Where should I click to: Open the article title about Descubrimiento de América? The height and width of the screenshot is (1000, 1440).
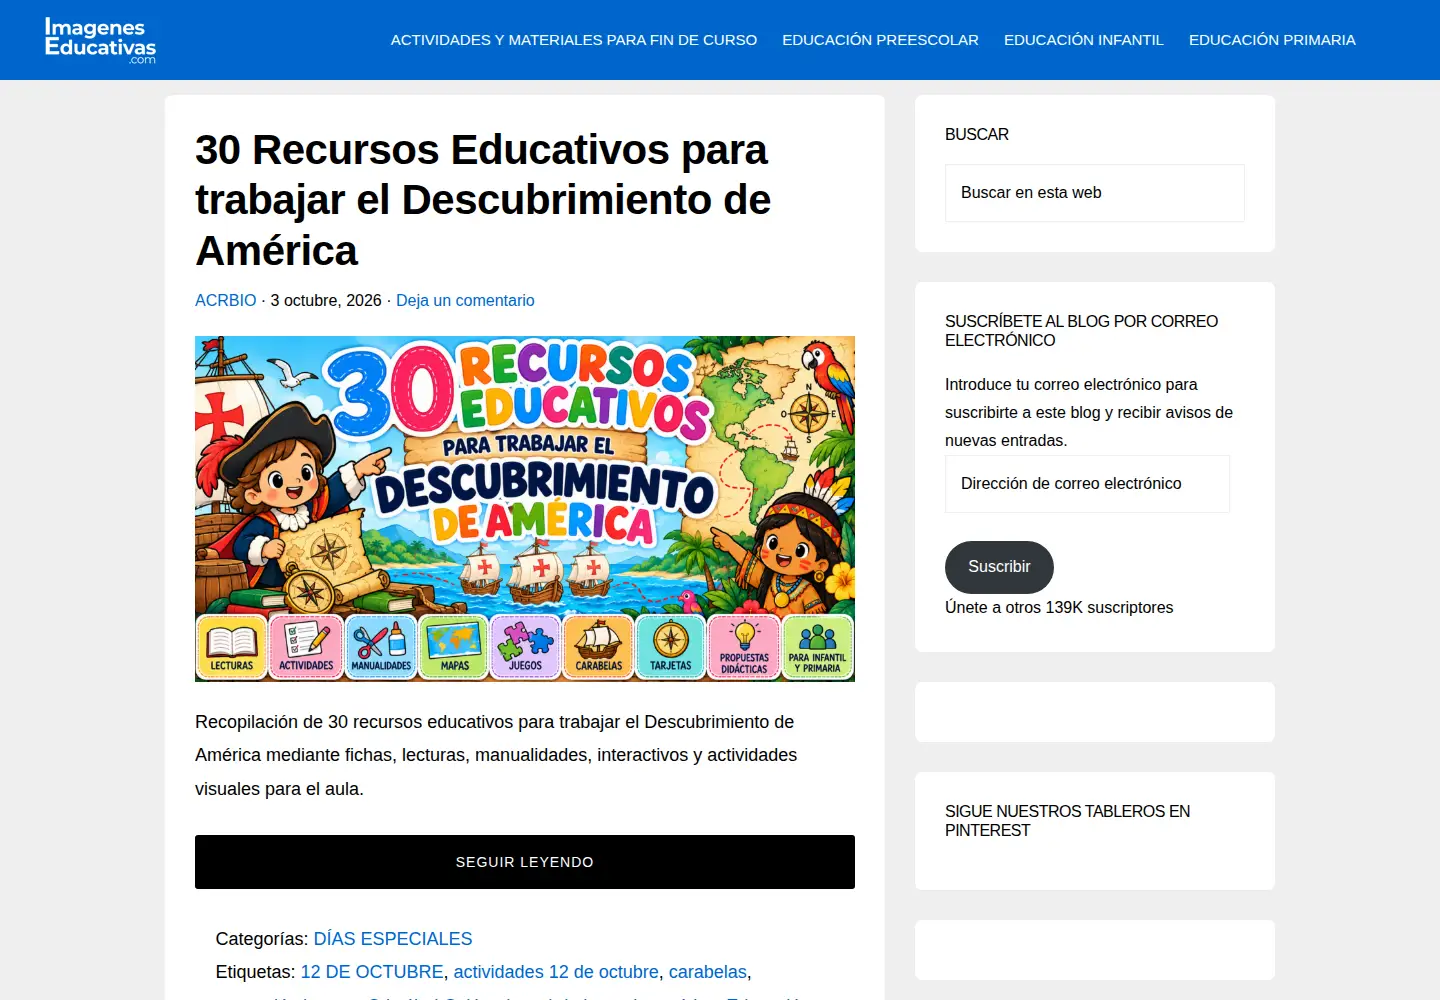[x=483, y=200]
